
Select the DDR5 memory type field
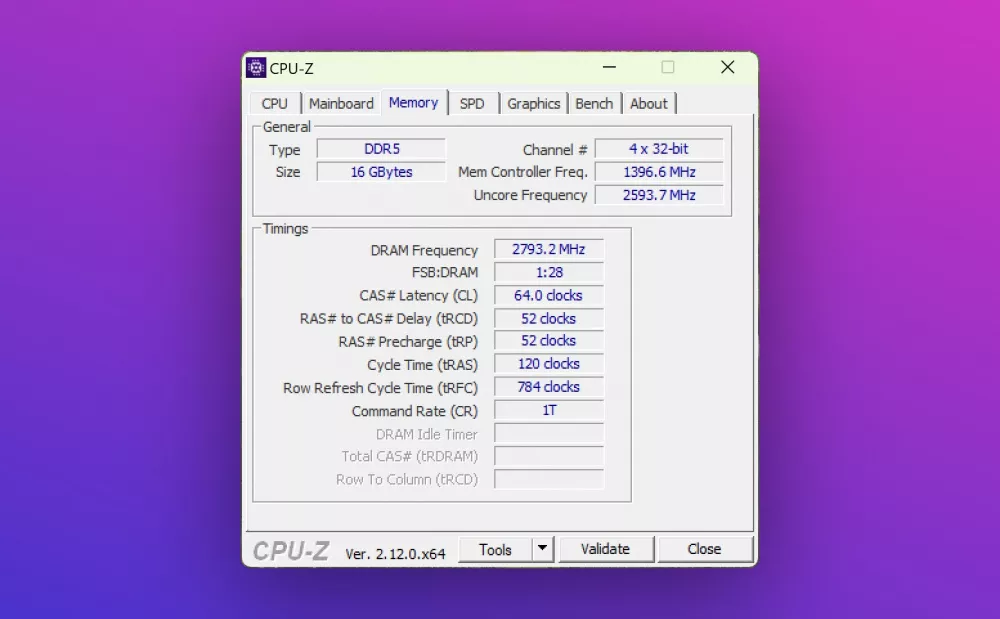[x=381, y=149]
